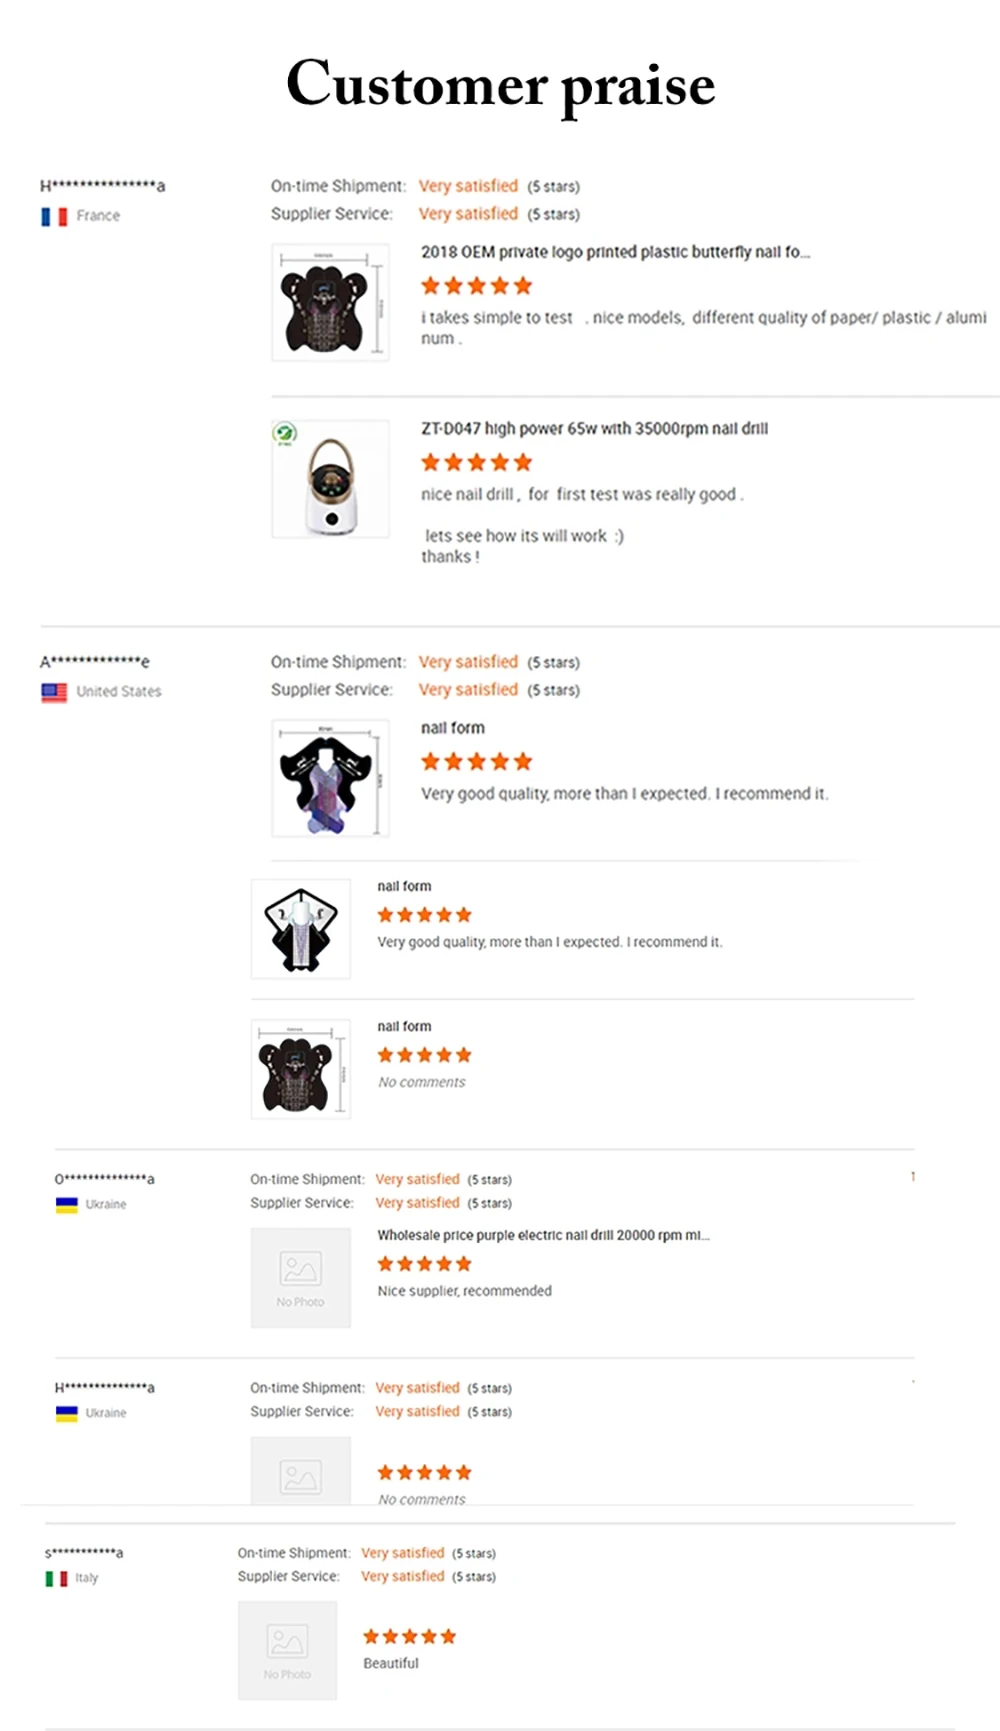Open the 2018 OEM private logo product title

click(x=614, y=252)
